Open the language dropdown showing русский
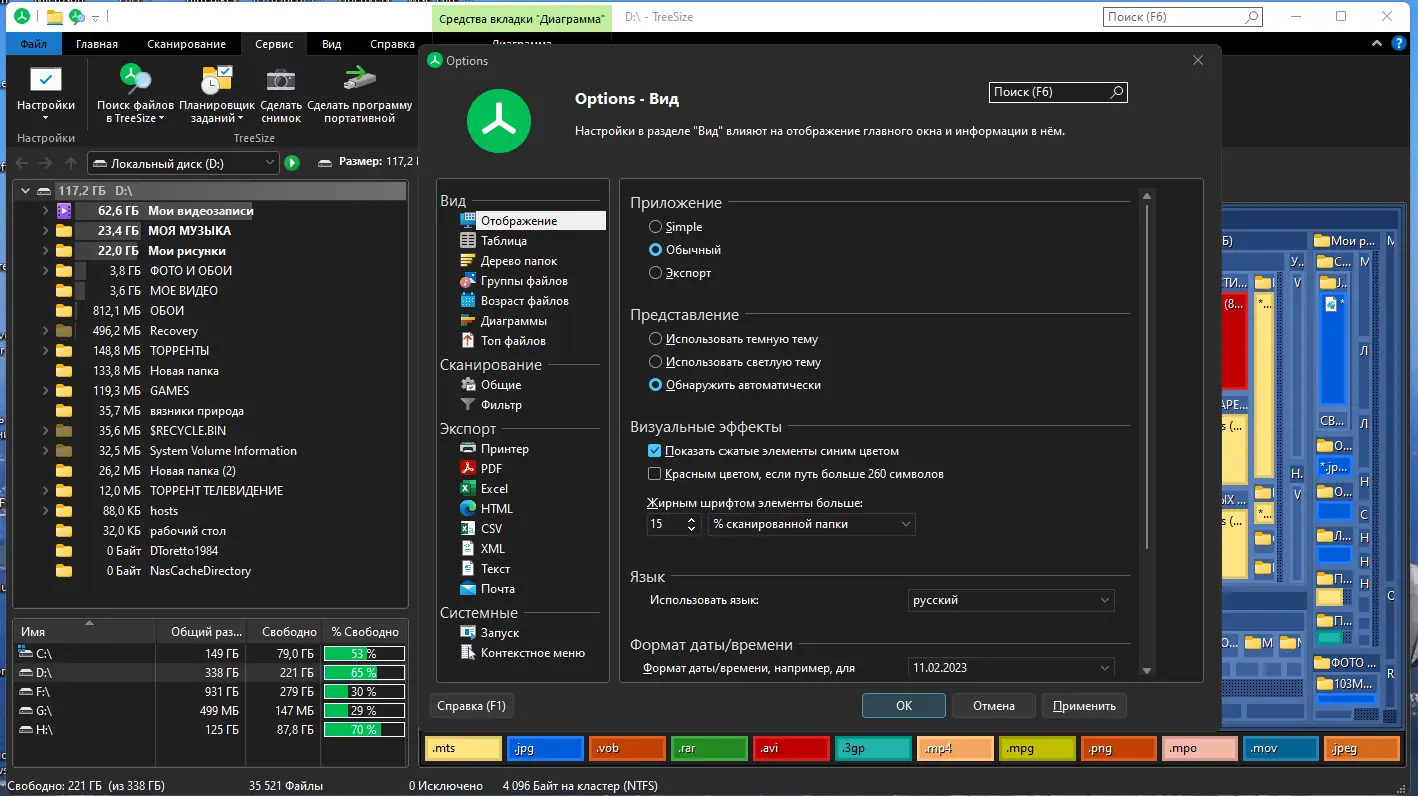This screenshot has height=796, width=1418. click(x=1011, y=600)
